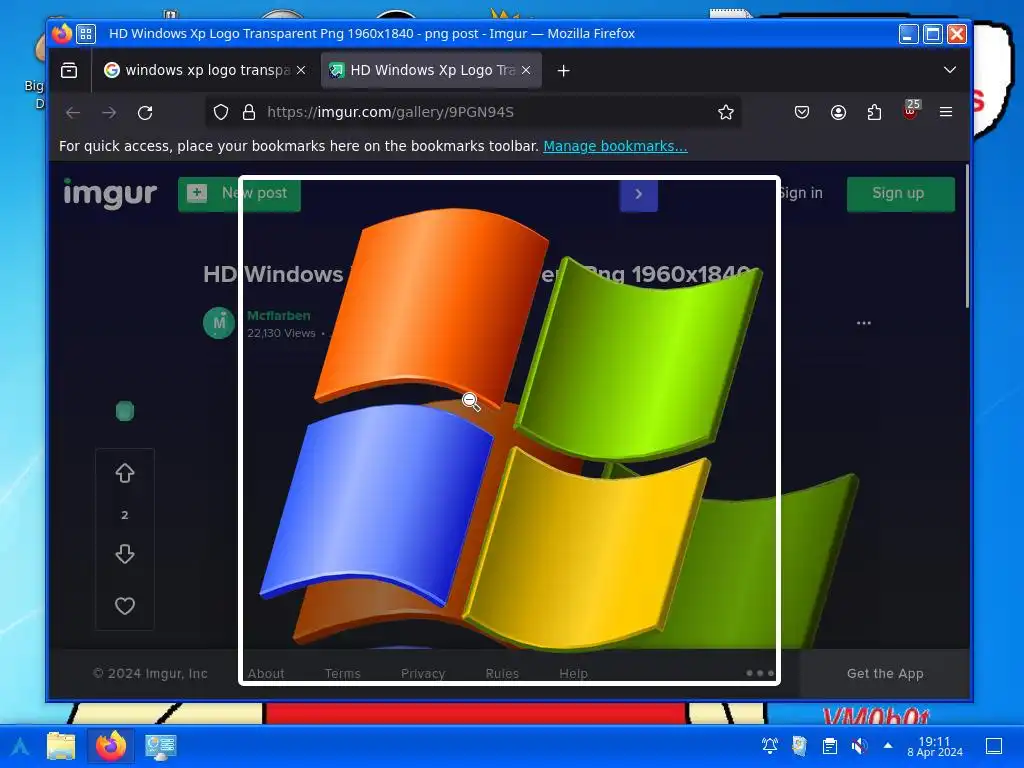Open the Firefox window icon in the title bar
1024x768 pixels.
coord(61,33)
